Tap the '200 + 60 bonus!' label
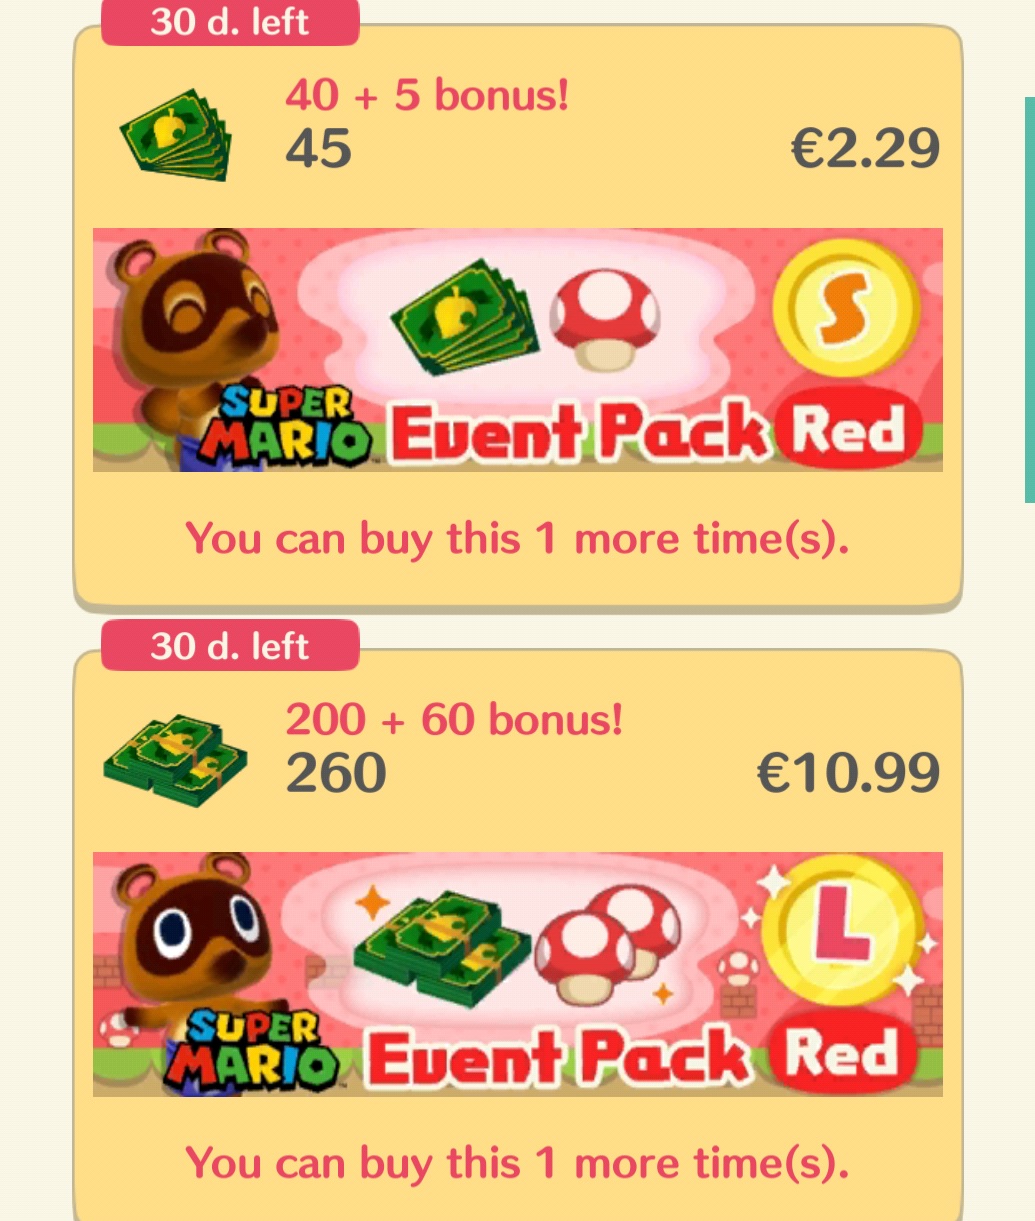Screen dimensions: 1035x1221 (454, 719)
